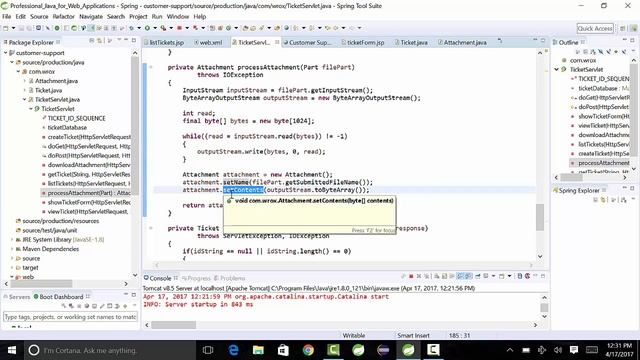Maximize the editor area

(x=542, y=40)
